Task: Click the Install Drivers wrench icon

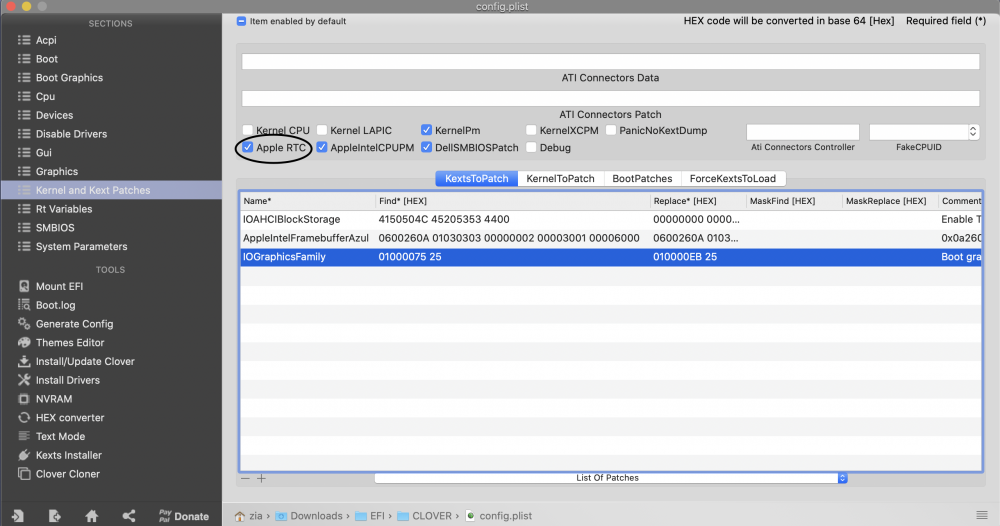Action: 25,381
